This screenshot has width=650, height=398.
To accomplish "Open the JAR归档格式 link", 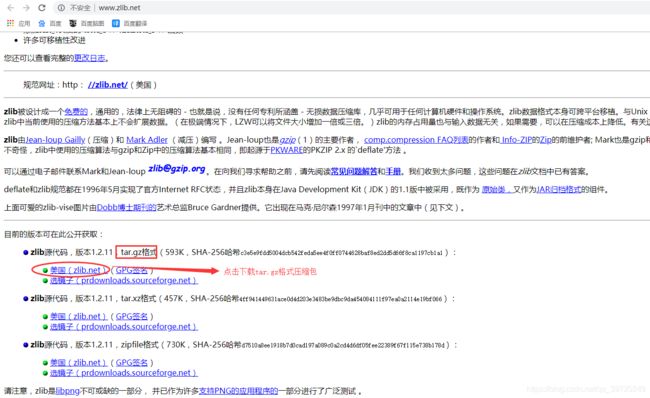I will click(x=558, y=189).
